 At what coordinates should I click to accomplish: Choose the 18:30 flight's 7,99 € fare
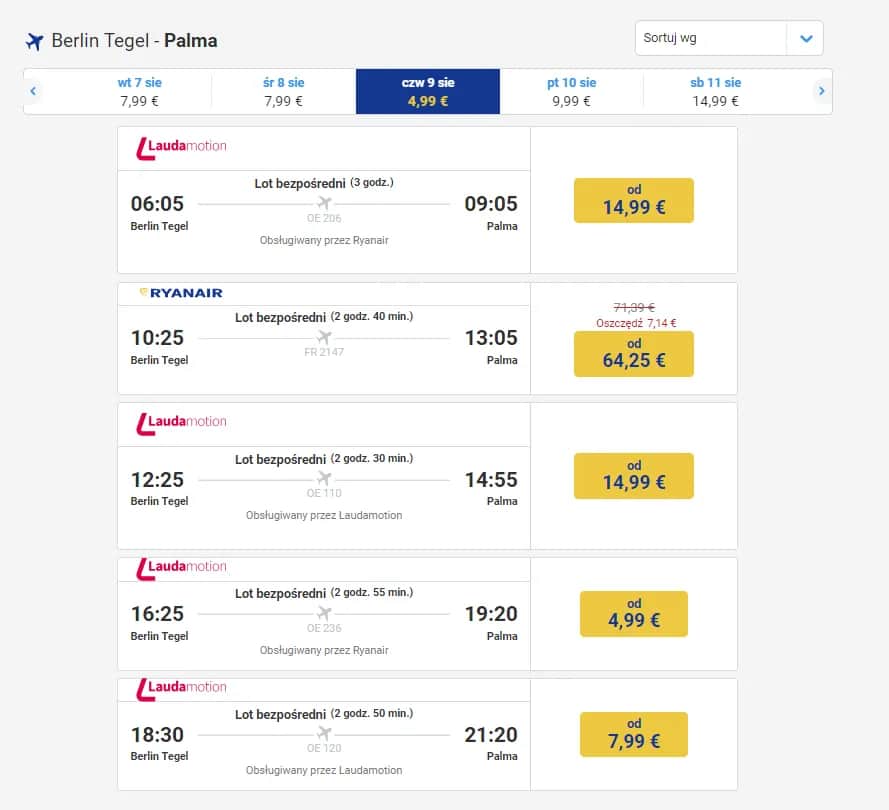634,734
